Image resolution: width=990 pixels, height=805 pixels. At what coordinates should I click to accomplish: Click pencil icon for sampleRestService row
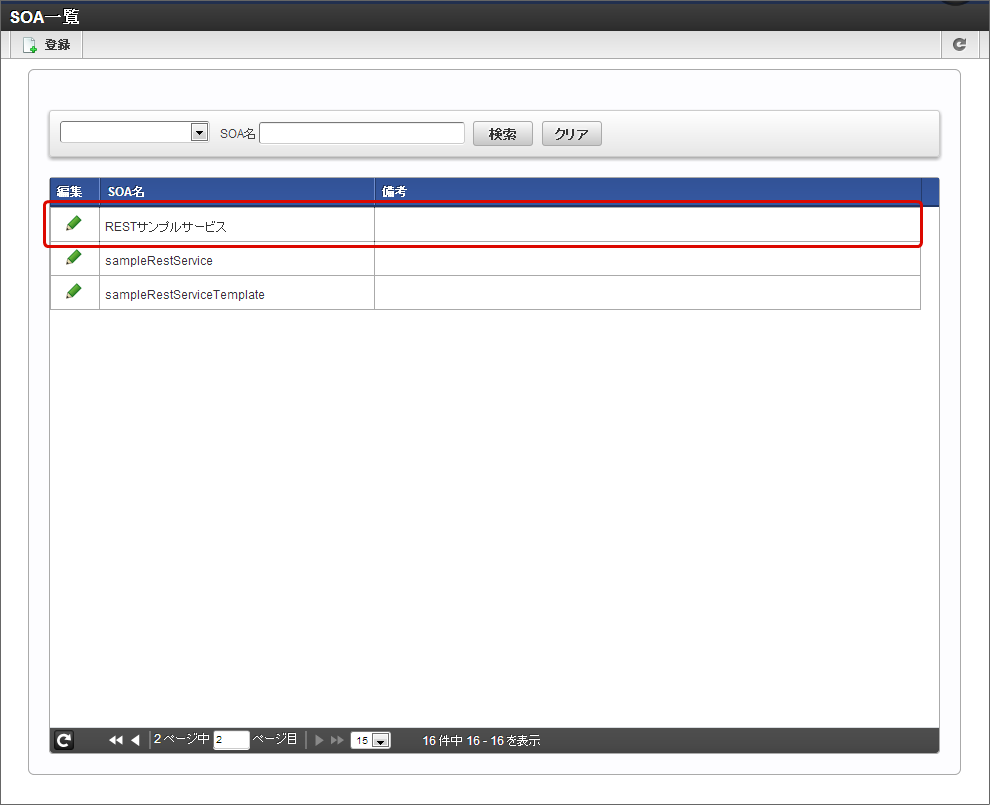(x=74, y=258)
